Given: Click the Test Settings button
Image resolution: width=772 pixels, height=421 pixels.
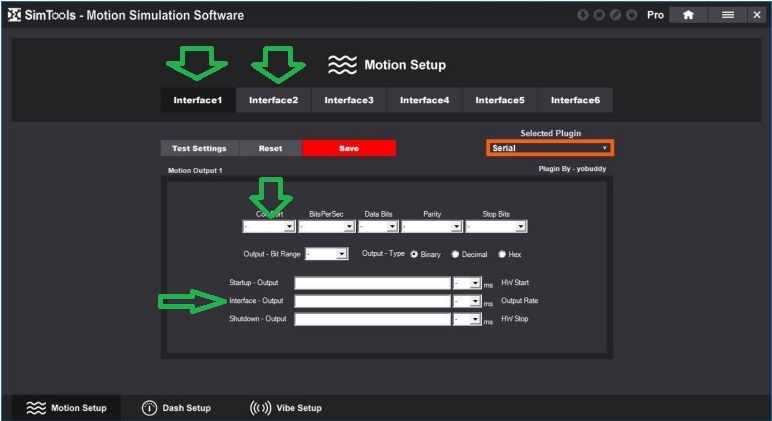Looking at the screenshot, I should [199, 148].
